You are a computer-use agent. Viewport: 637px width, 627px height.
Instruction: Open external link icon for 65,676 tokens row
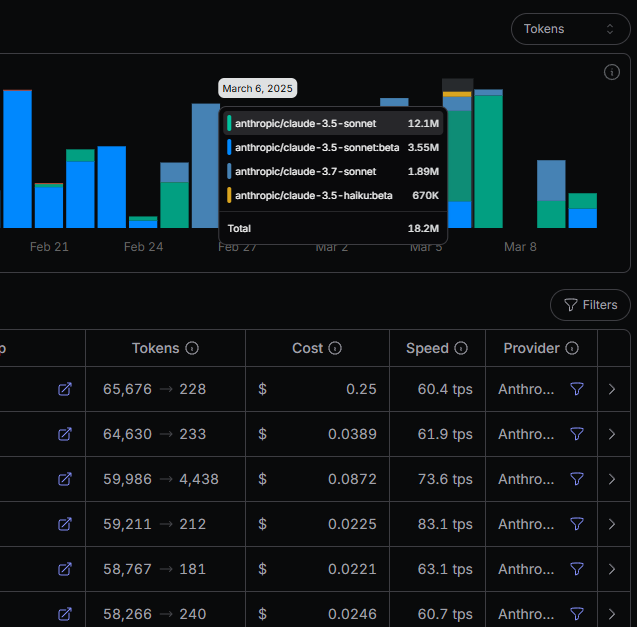click(x=65, y=389)
